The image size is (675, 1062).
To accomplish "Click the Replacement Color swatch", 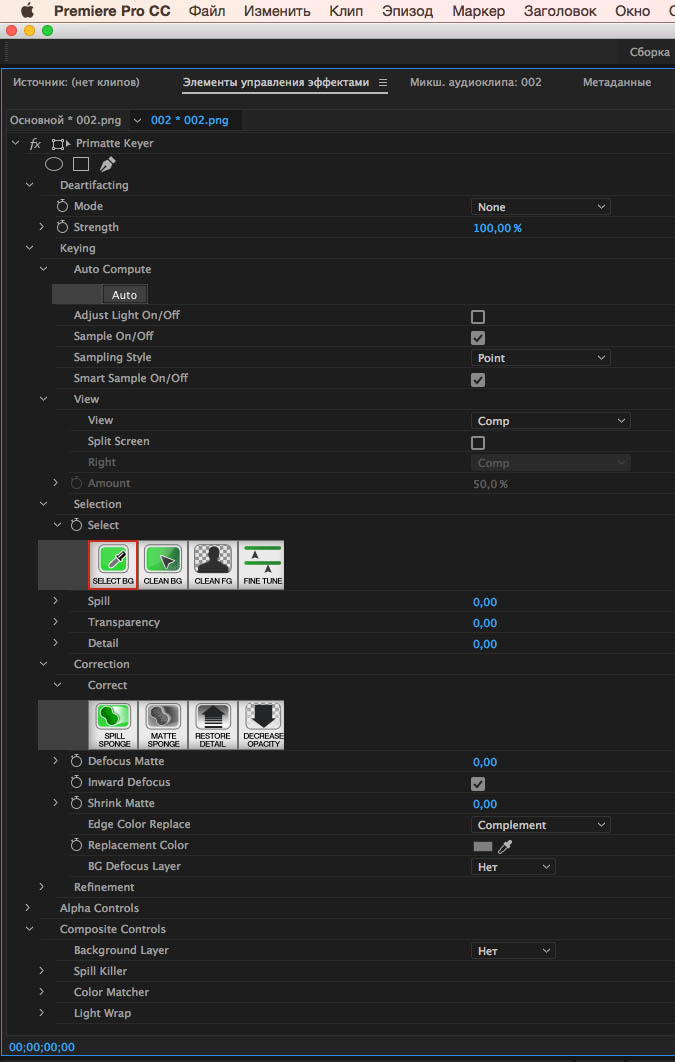I will [x=482, y=846].
